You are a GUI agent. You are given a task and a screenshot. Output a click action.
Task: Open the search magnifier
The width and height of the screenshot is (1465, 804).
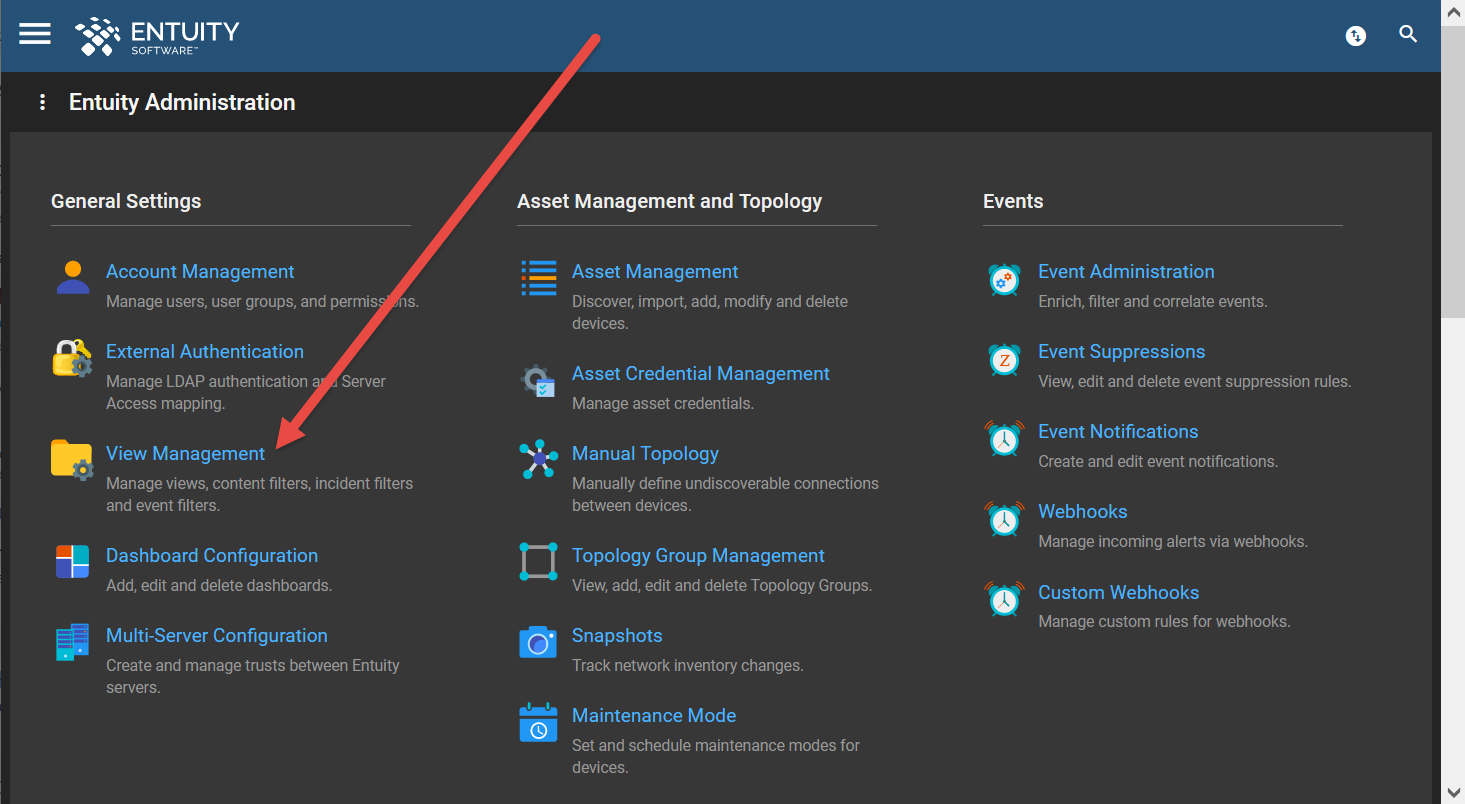click(x=1408, y=35)
